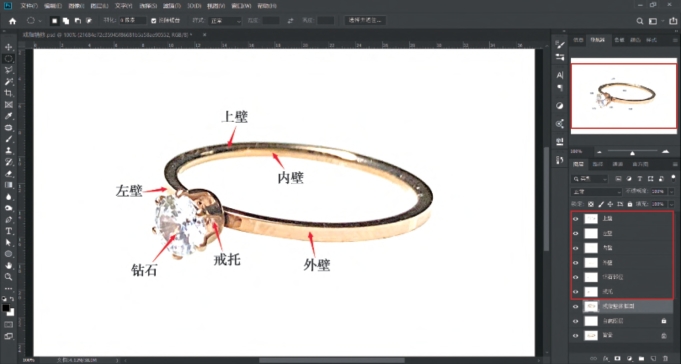Open the layer opacity dropdown arrow

tap(671, 192)
